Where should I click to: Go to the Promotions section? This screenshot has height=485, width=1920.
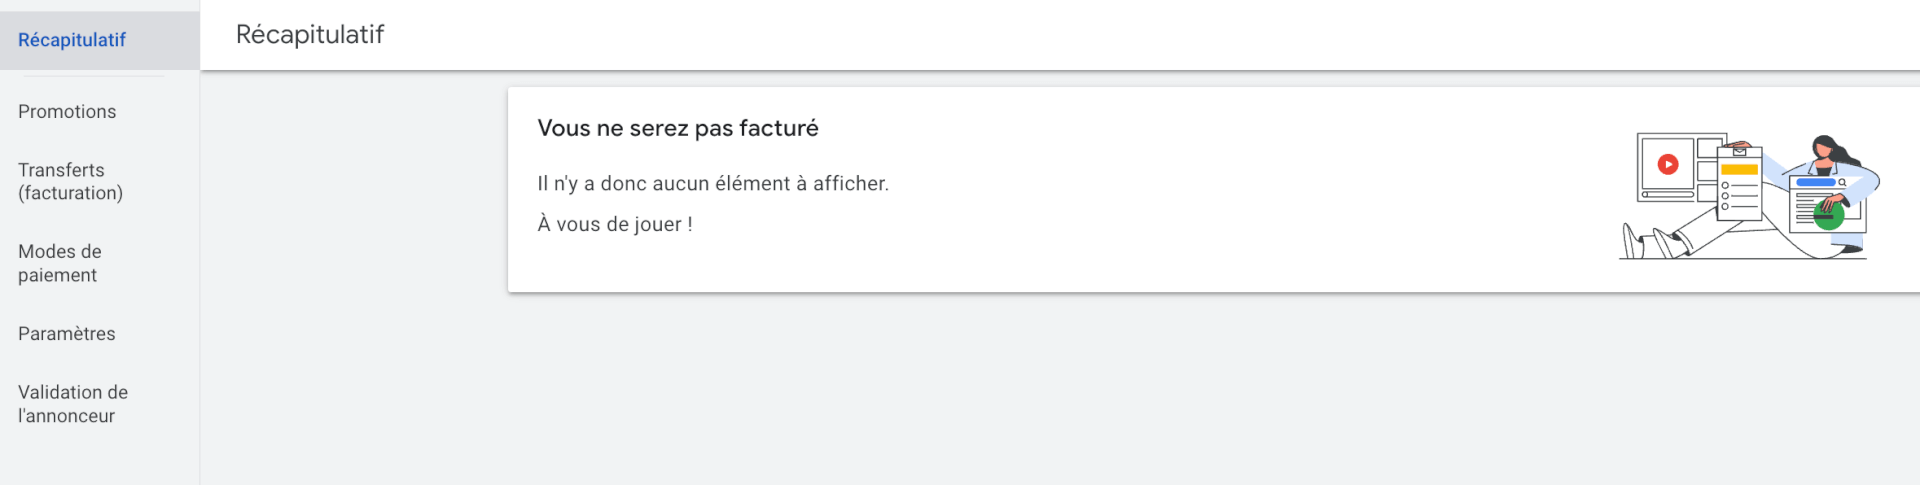pos(67,111)
